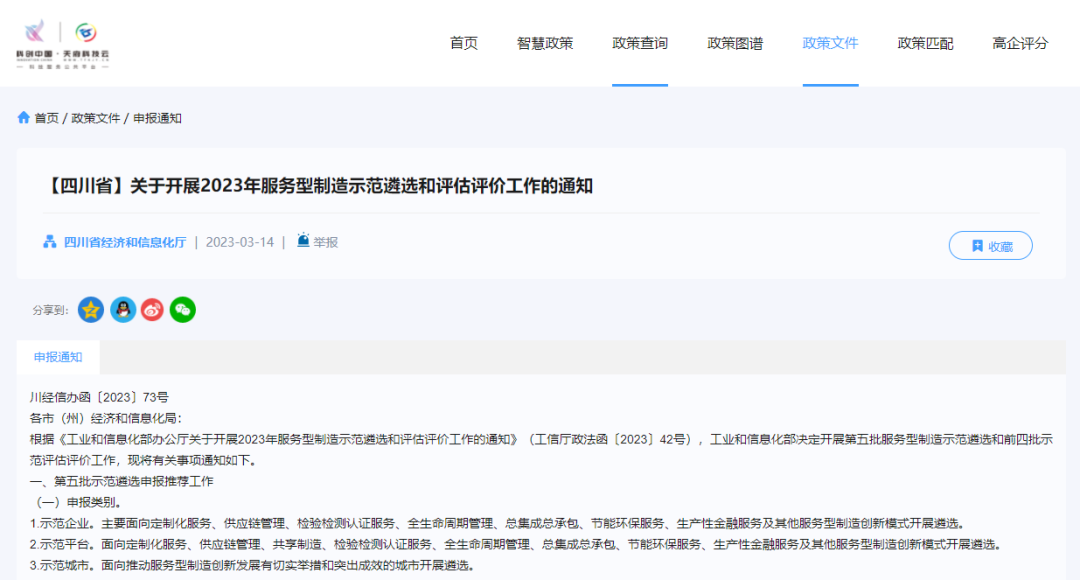
Task: Open the 智慧政策 section
Action: point(543,43)
